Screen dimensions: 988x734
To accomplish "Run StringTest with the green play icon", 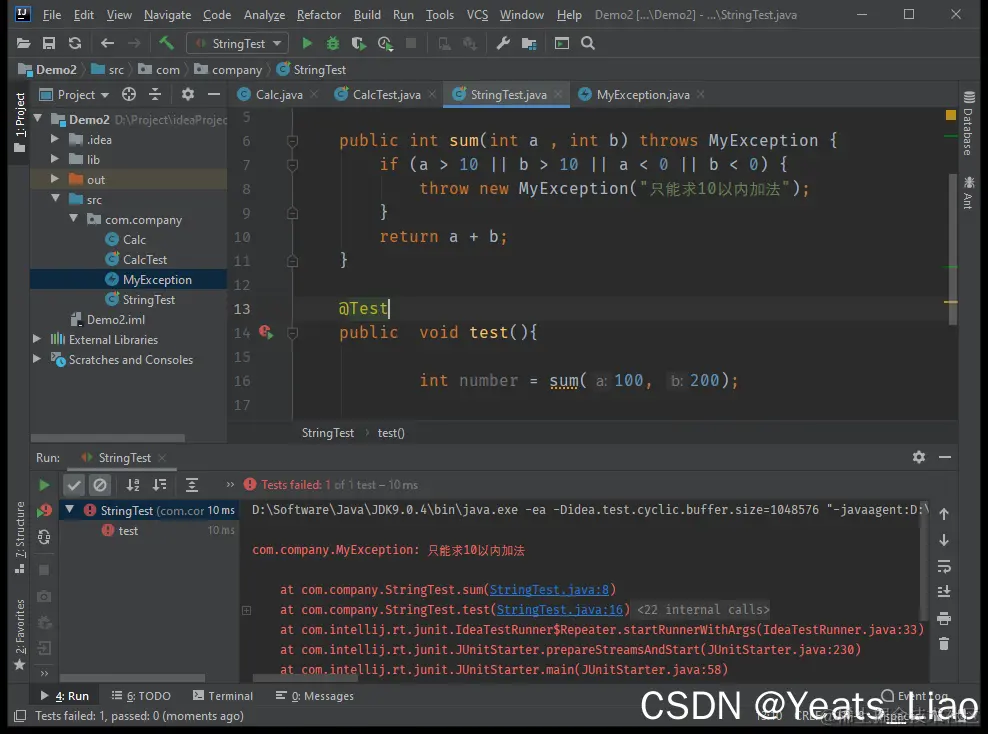I will point(307,43).
